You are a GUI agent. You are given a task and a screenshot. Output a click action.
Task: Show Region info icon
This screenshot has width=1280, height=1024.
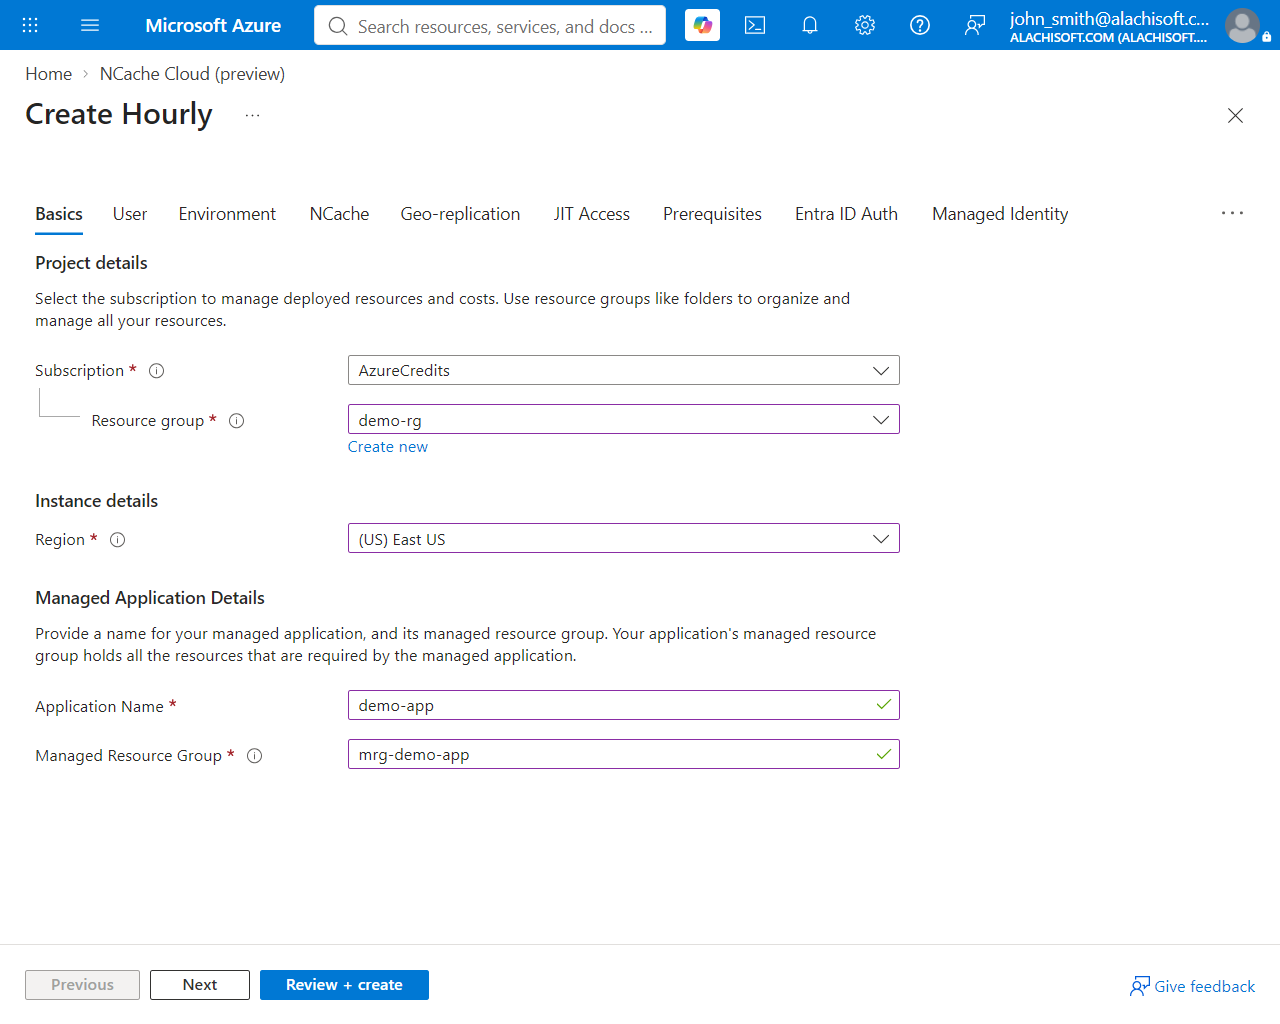(x=118, y=540)
